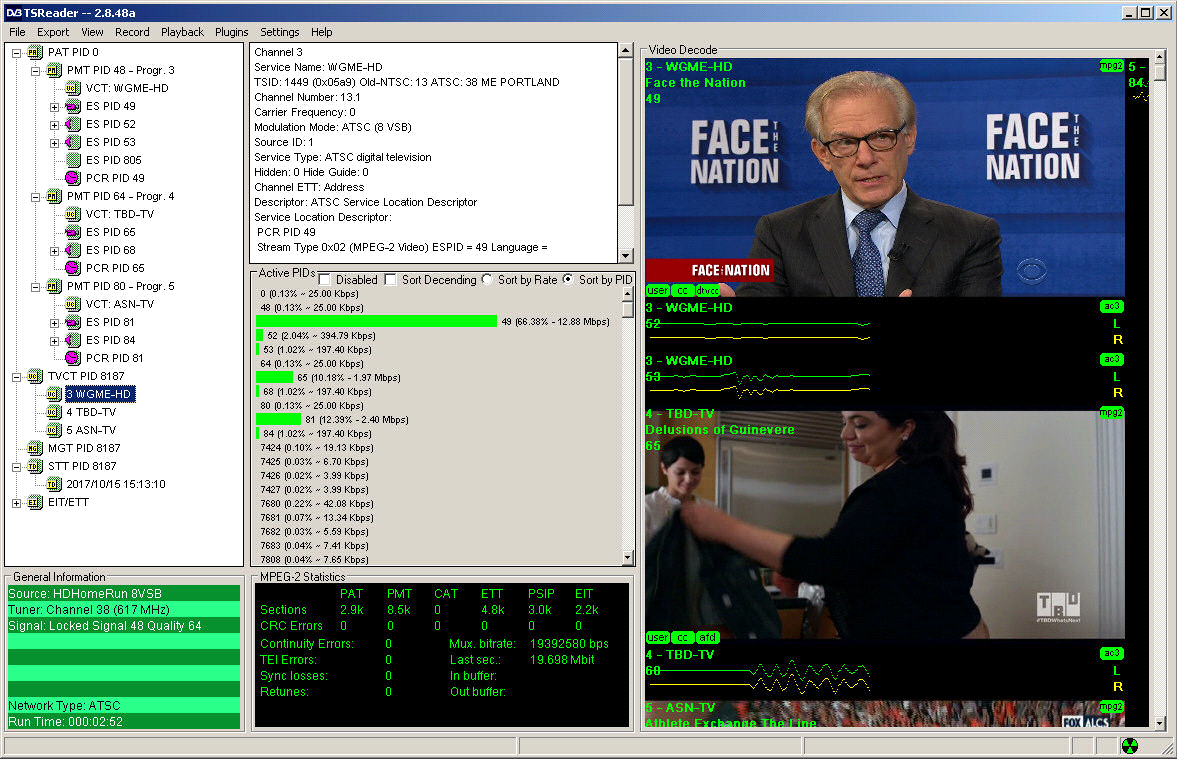Screen dimensions: 1177x759
Task: Click the Video Decode scroll up arrow
Action: (1160, 56)
